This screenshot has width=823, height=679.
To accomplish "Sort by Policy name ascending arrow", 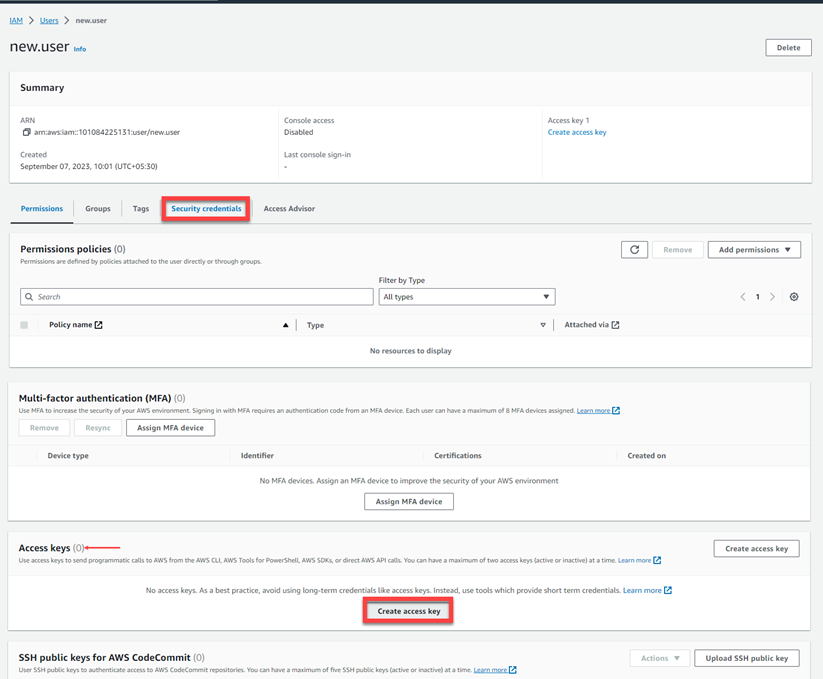I will [285, 325].
